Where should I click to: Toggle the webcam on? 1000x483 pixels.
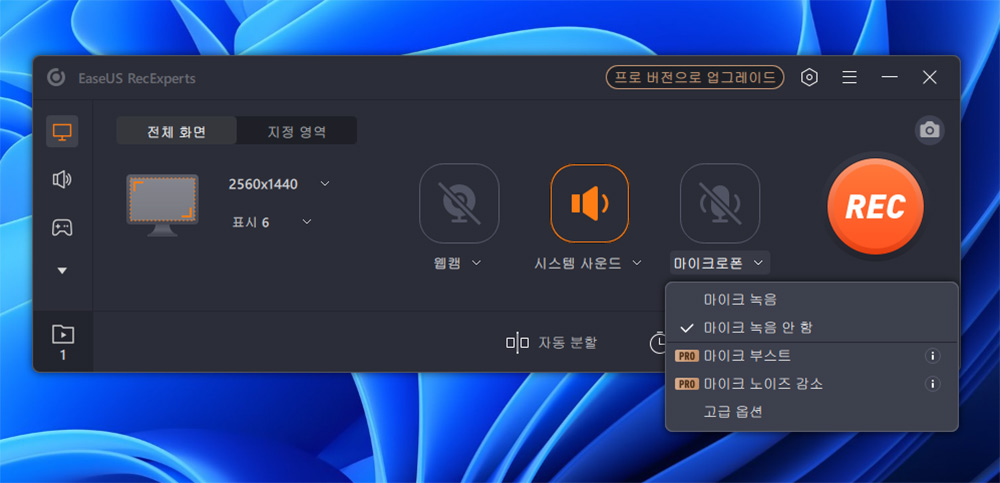(x=459, y=203)
